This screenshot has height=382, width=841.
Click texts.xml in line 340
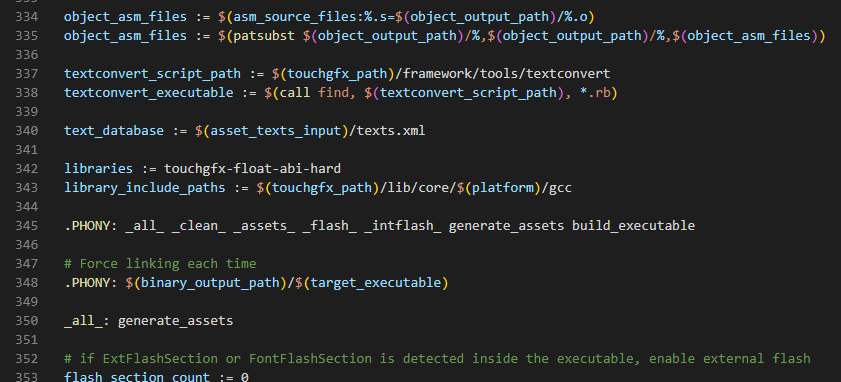pyautogui.click(x=390, y=130)
